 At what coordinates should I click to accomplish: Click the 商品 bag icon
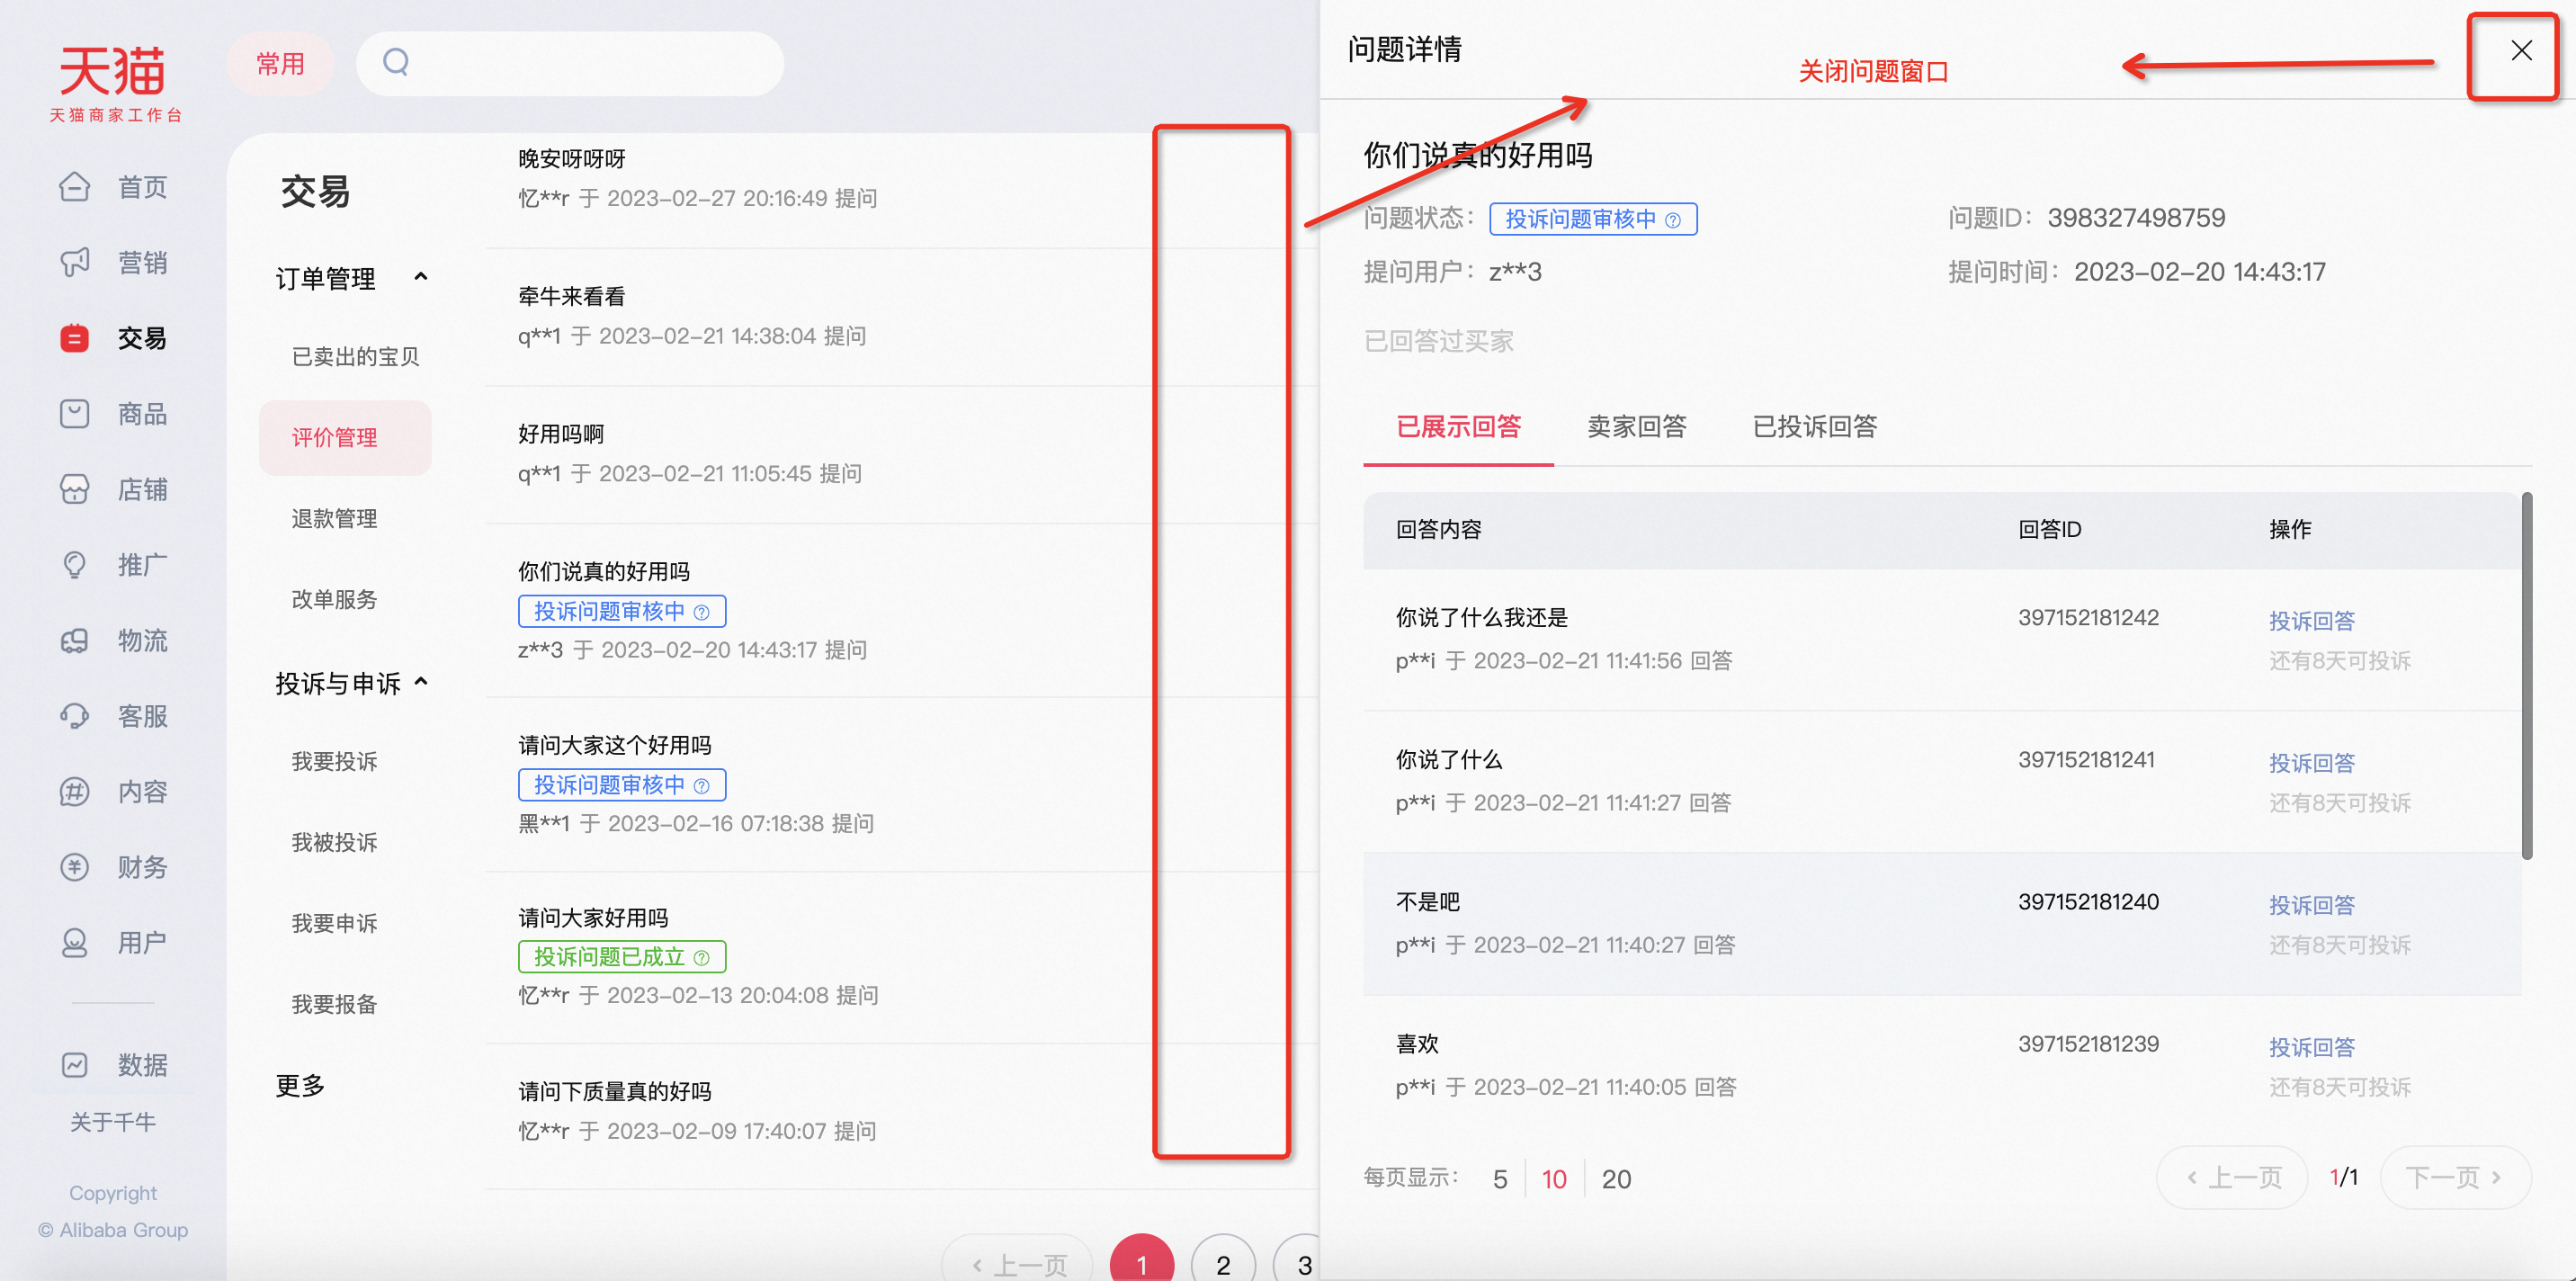74,414
